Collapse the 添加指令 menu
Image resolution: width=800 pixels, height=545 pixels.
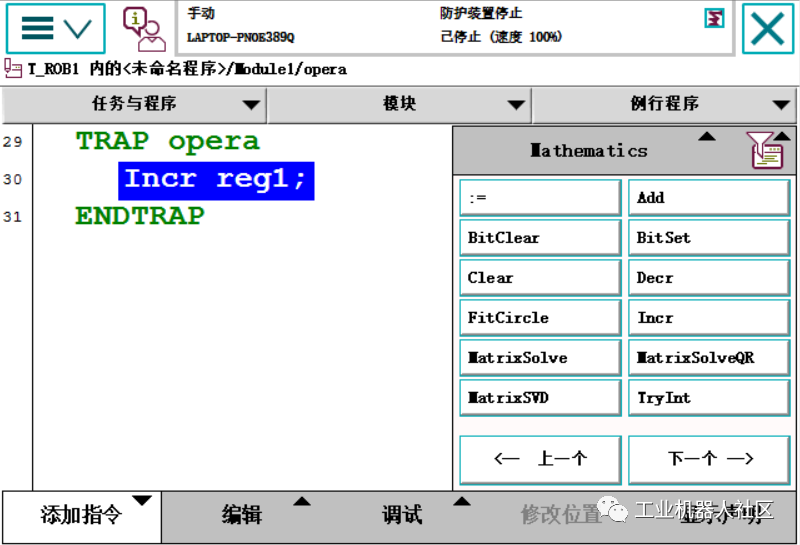coord(82,516)
